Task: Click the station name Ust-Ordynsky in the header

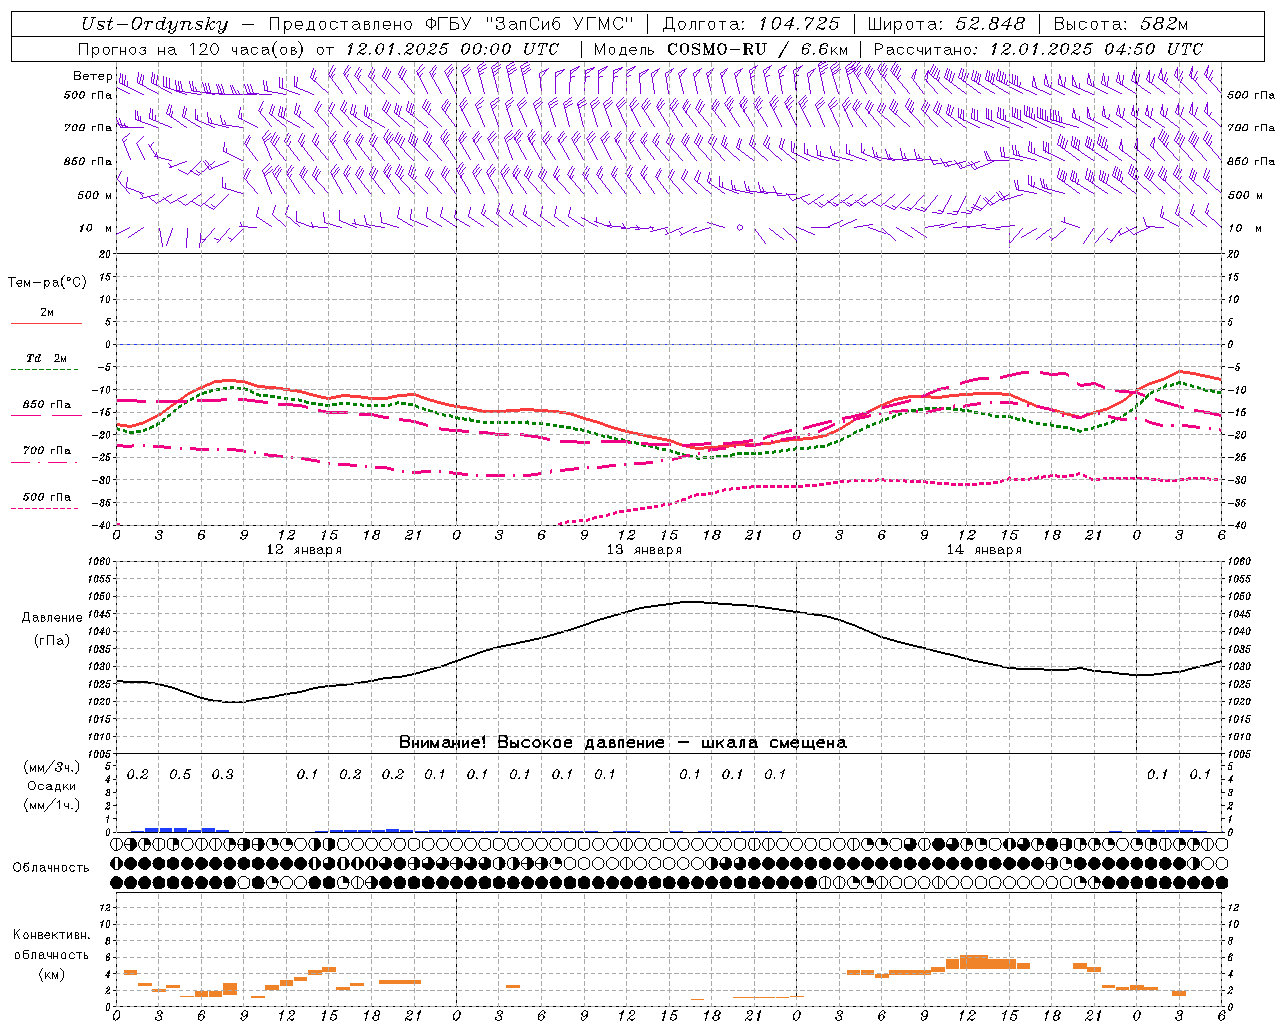Action: click(x=153, y=24)
